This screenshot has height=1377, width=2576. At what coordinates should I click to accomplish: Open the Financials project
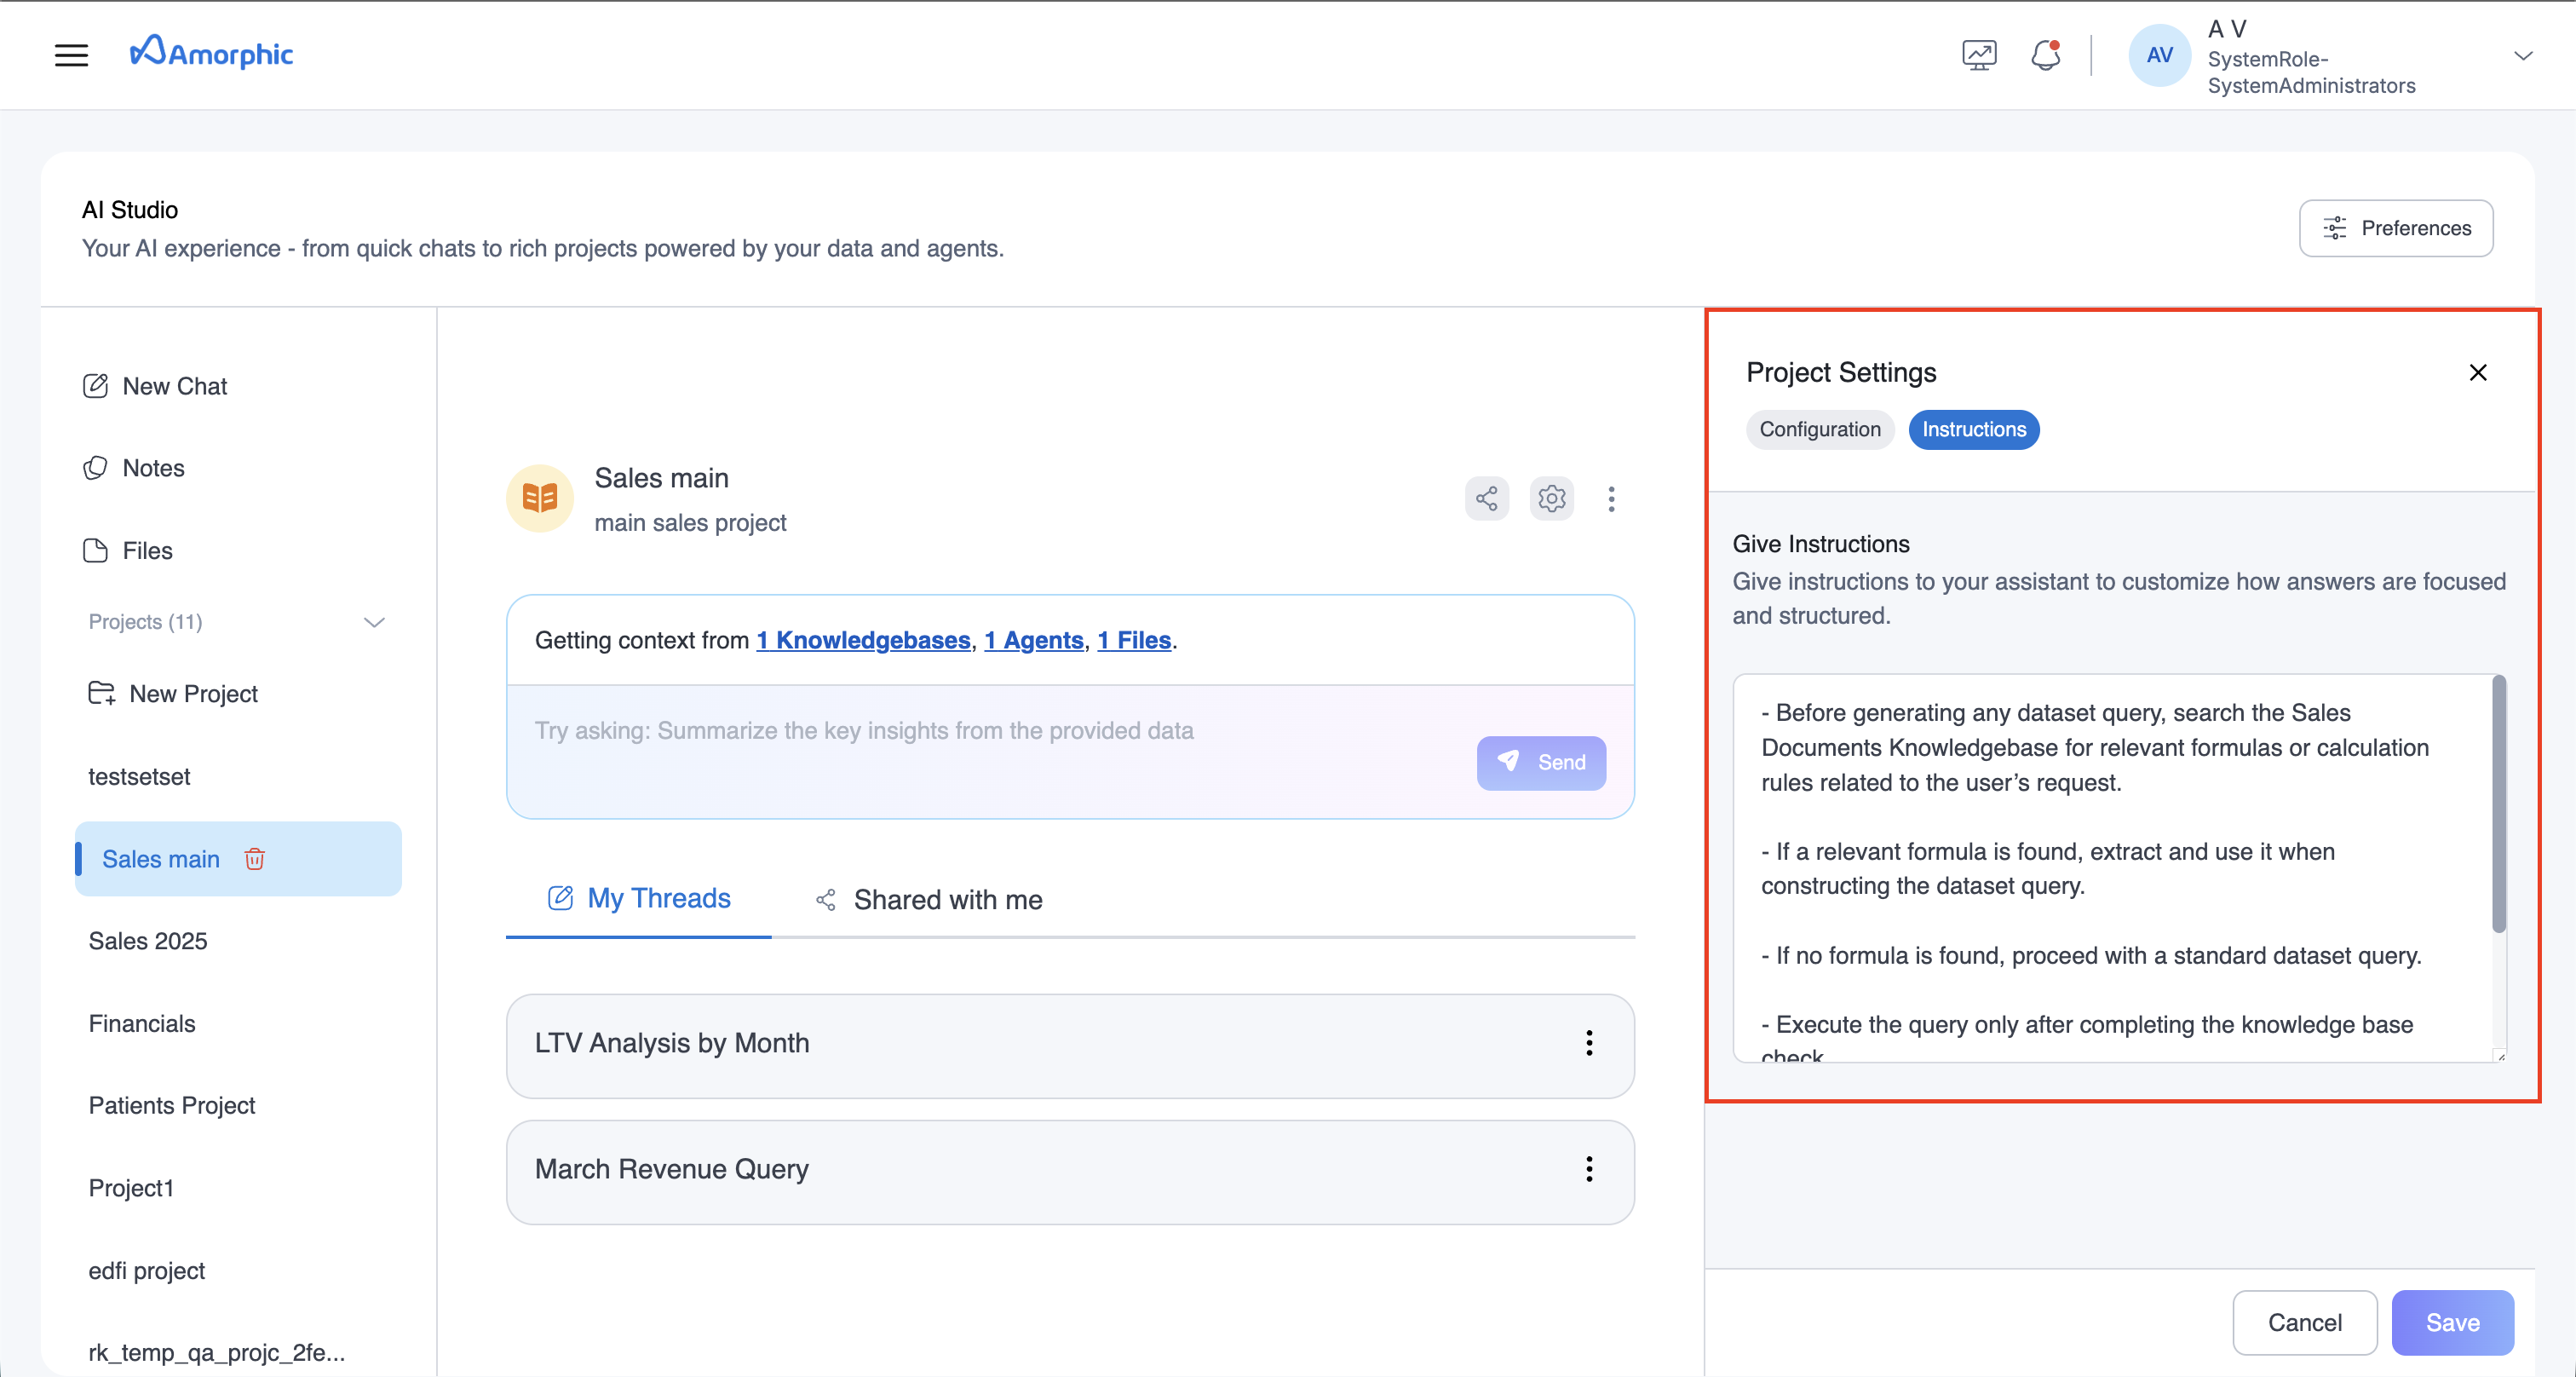coord(142,1023)
